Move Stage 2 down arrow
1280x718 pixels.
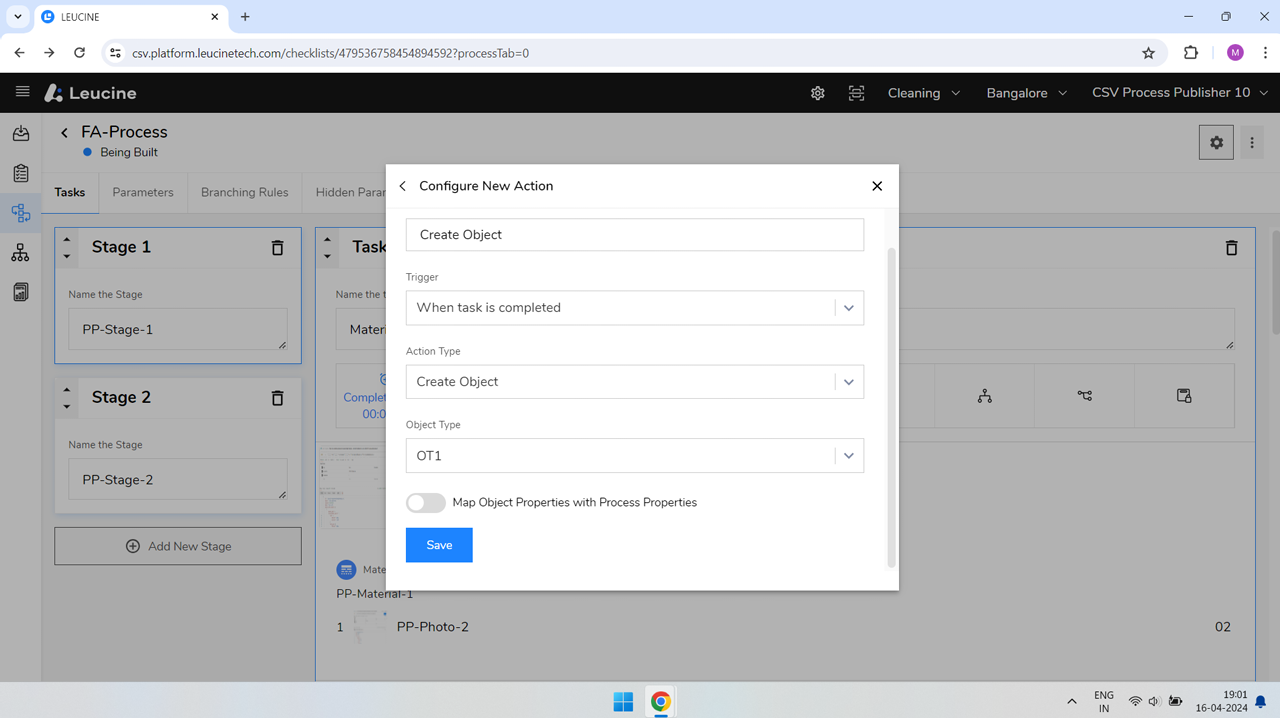pos(67,406)
